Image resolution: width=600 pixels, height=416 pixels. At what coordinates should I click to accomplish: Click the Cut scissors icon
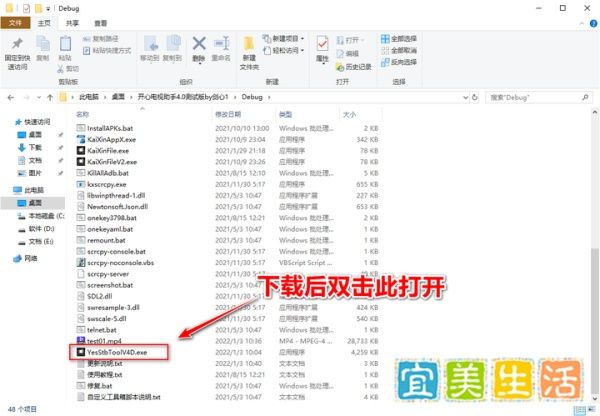point(60,69)
